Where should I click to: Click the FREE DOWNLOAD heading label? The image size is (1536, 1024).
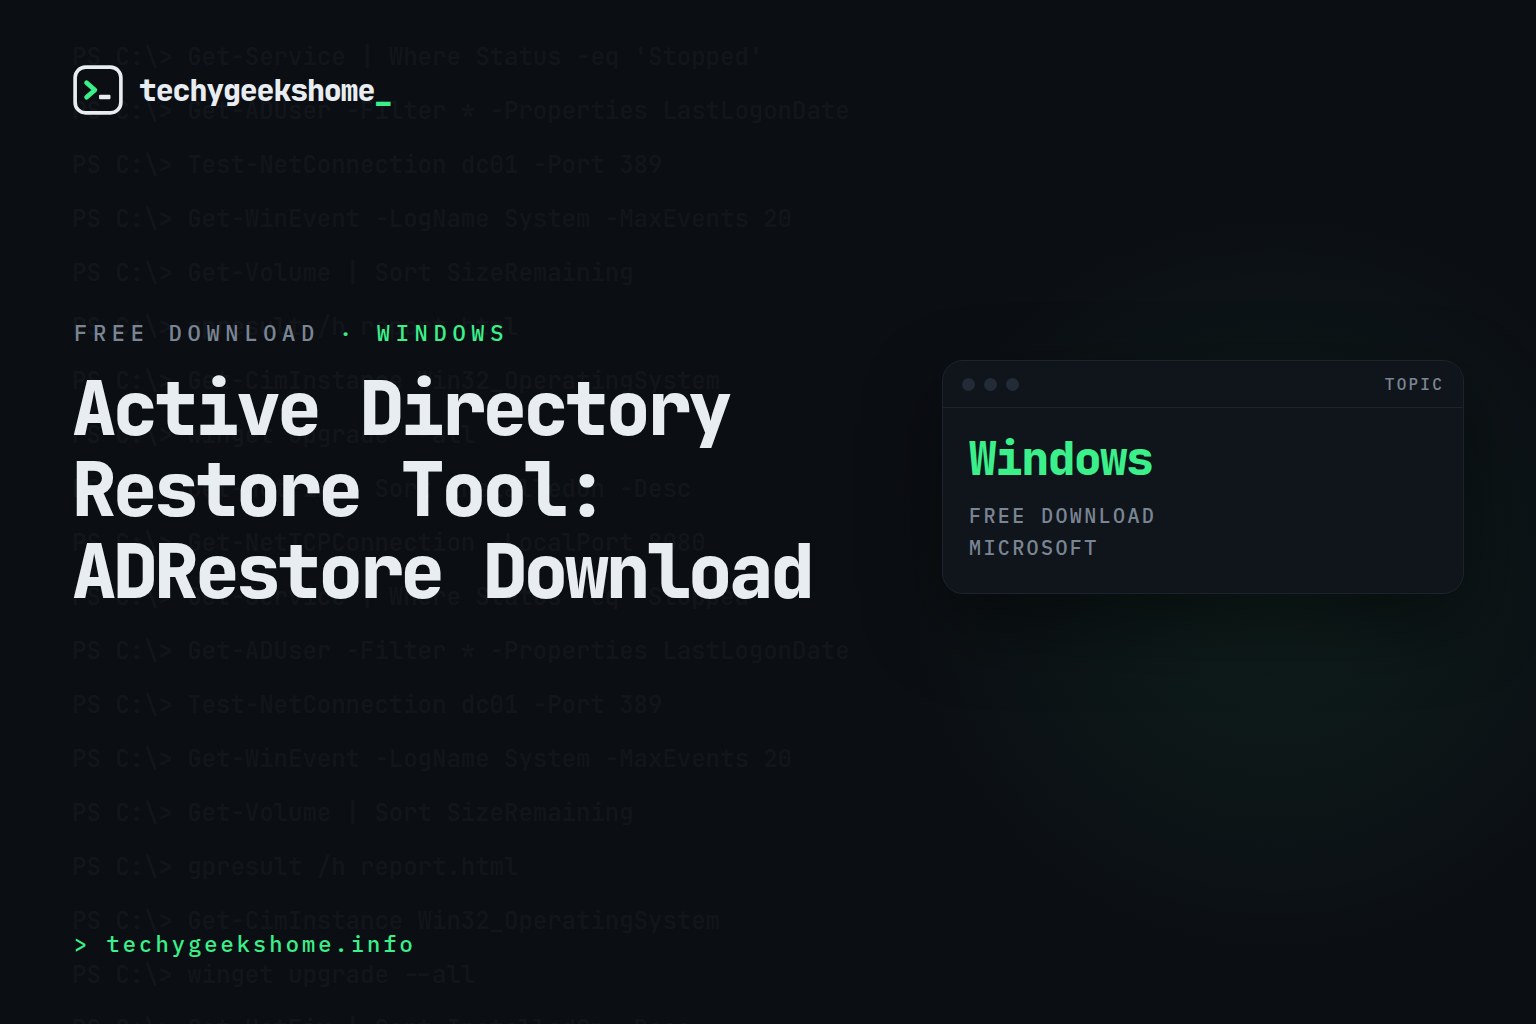(x=195, y=333)
